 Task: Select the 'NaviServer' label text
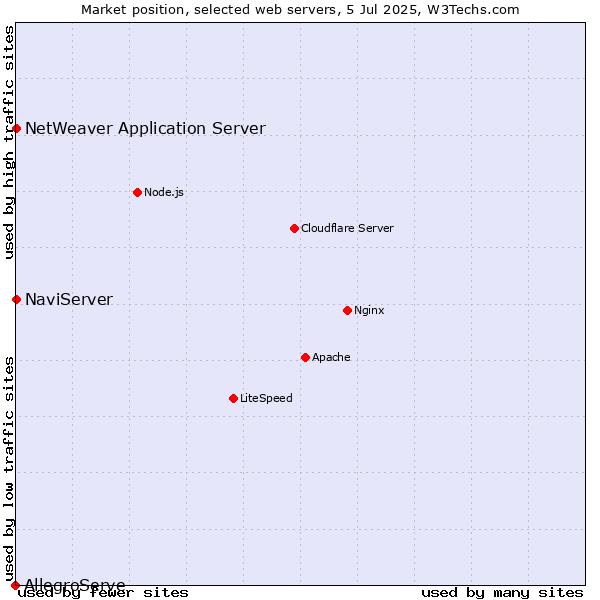click(69, 300)
